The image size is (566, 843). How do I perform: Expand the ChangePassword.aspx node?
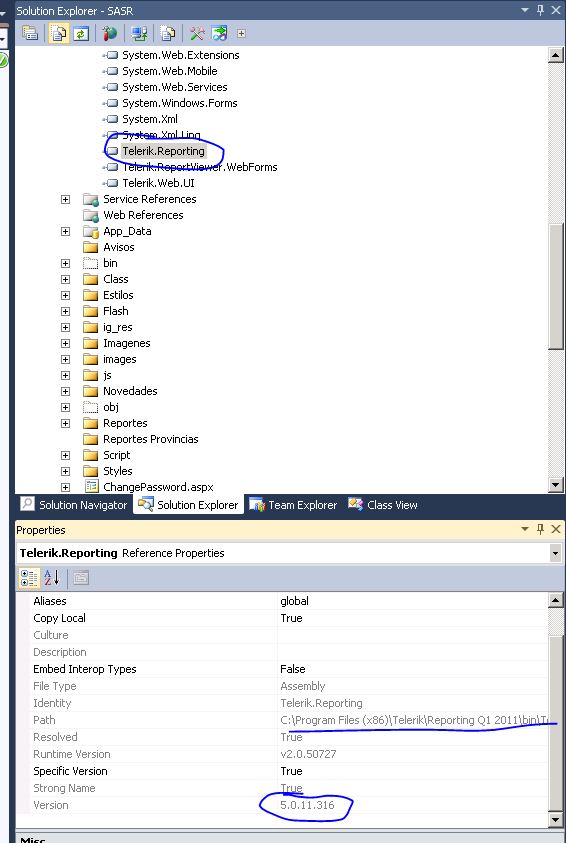(66, 488)
